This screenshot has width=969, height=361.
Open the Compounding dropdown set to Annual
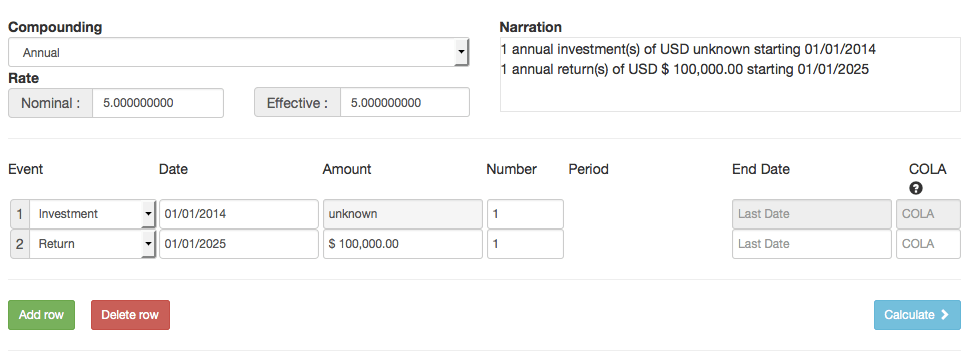coord(239,53)
